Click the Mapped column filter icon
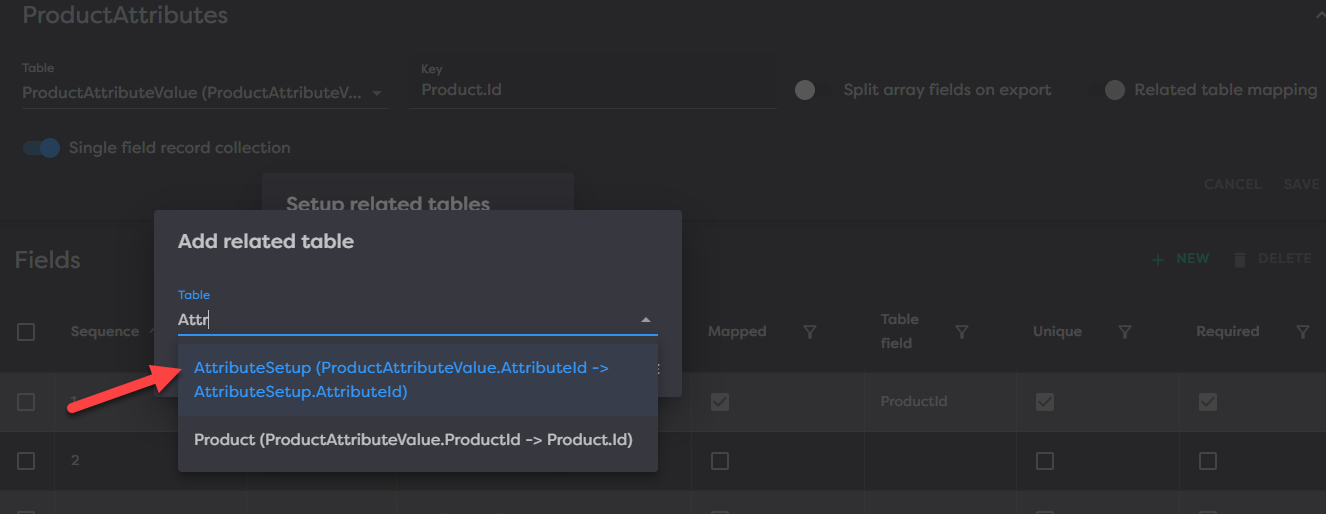This screenshot has height=514, width=1326. (x=811, y=332)
